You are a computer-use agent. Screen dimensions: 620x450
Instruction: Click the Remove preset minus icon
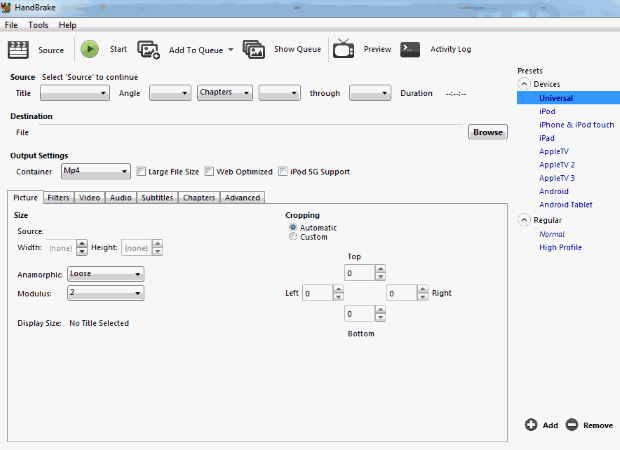(x=572, y=425)
